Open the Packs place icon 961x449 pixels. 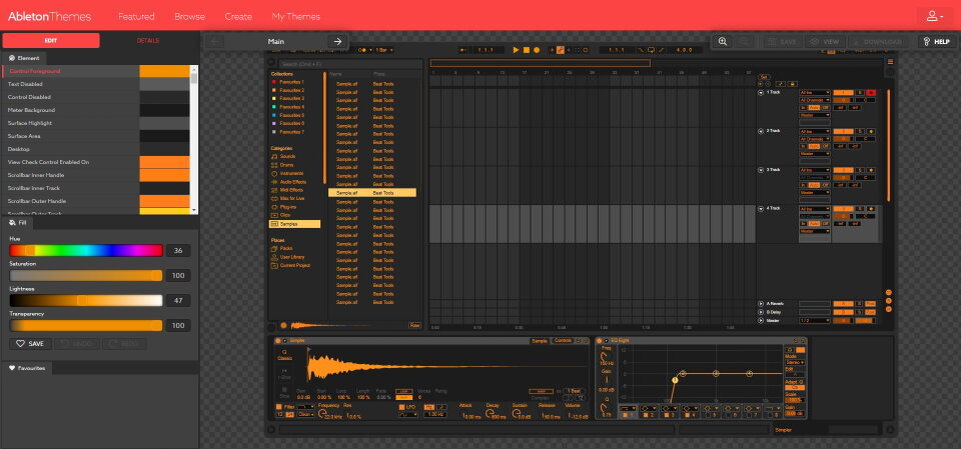pyautogui.click(x=275, y=249)
